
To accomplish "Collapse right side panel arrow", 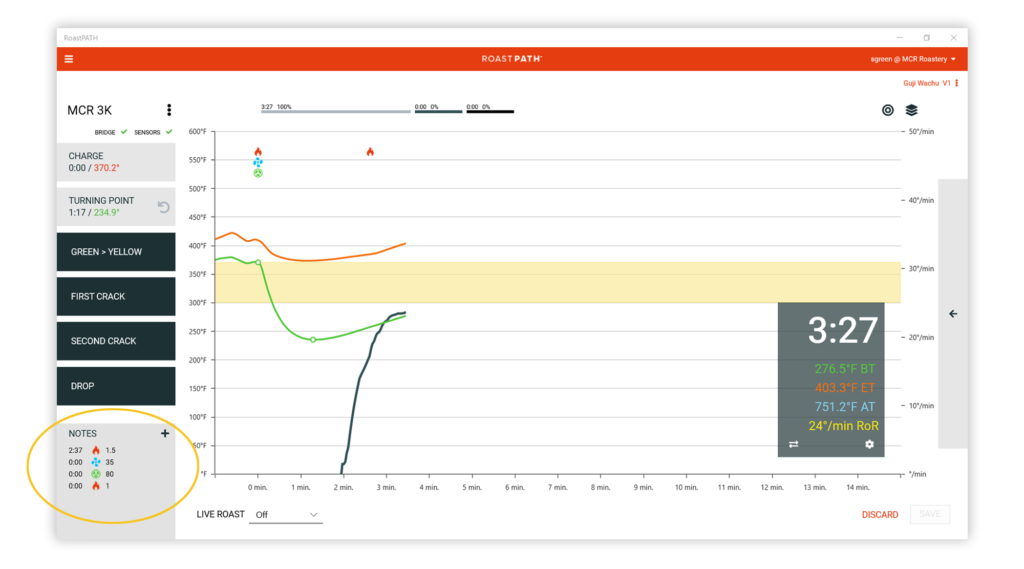I will [x=953, y=314].
